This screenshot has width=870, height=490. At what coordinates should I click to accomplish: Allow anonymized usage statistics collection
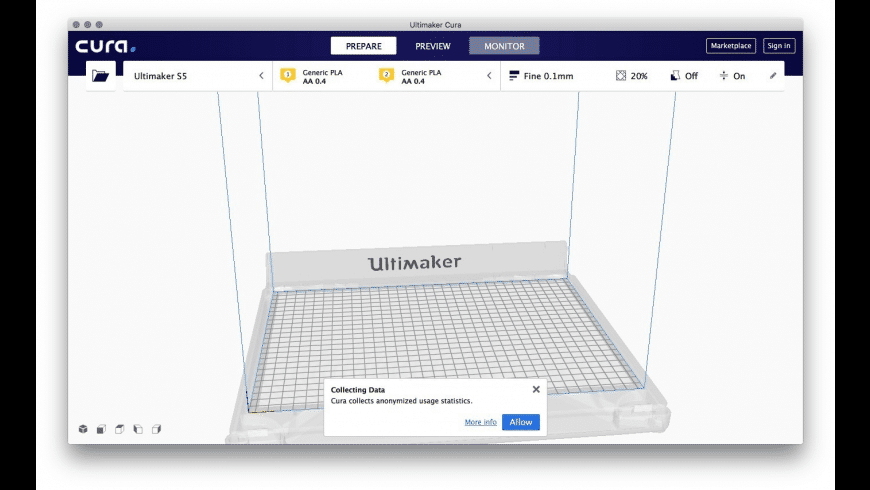[520, 422]
